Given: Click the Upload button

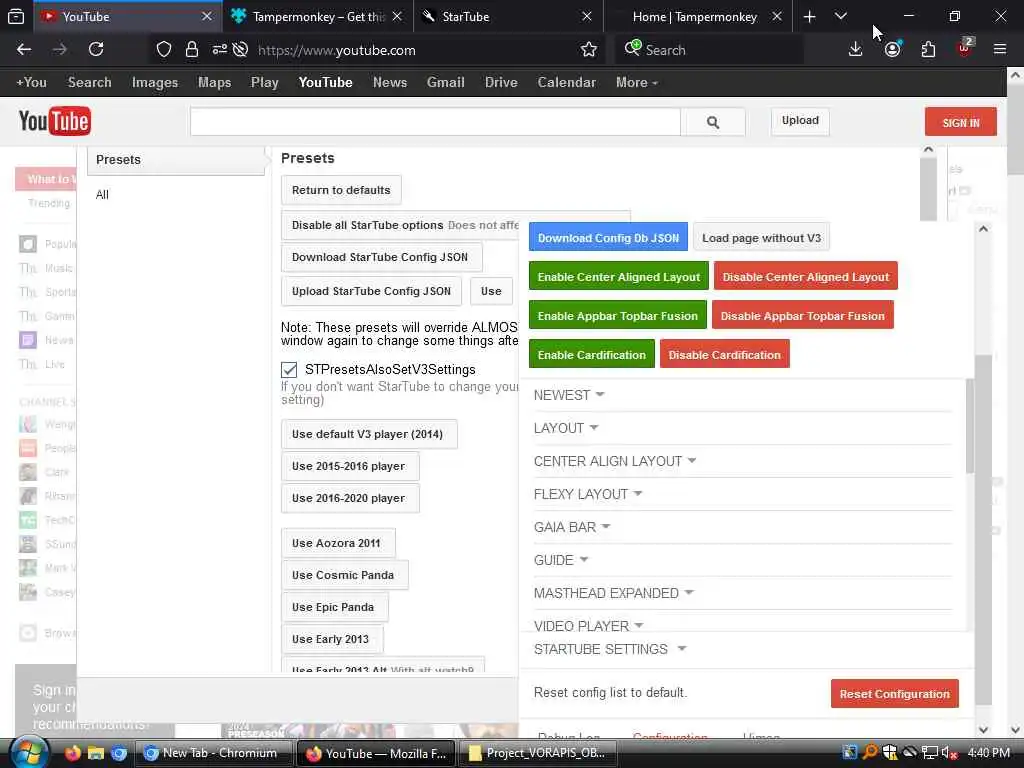Looking at the screenshot, I should click(800, 121).
